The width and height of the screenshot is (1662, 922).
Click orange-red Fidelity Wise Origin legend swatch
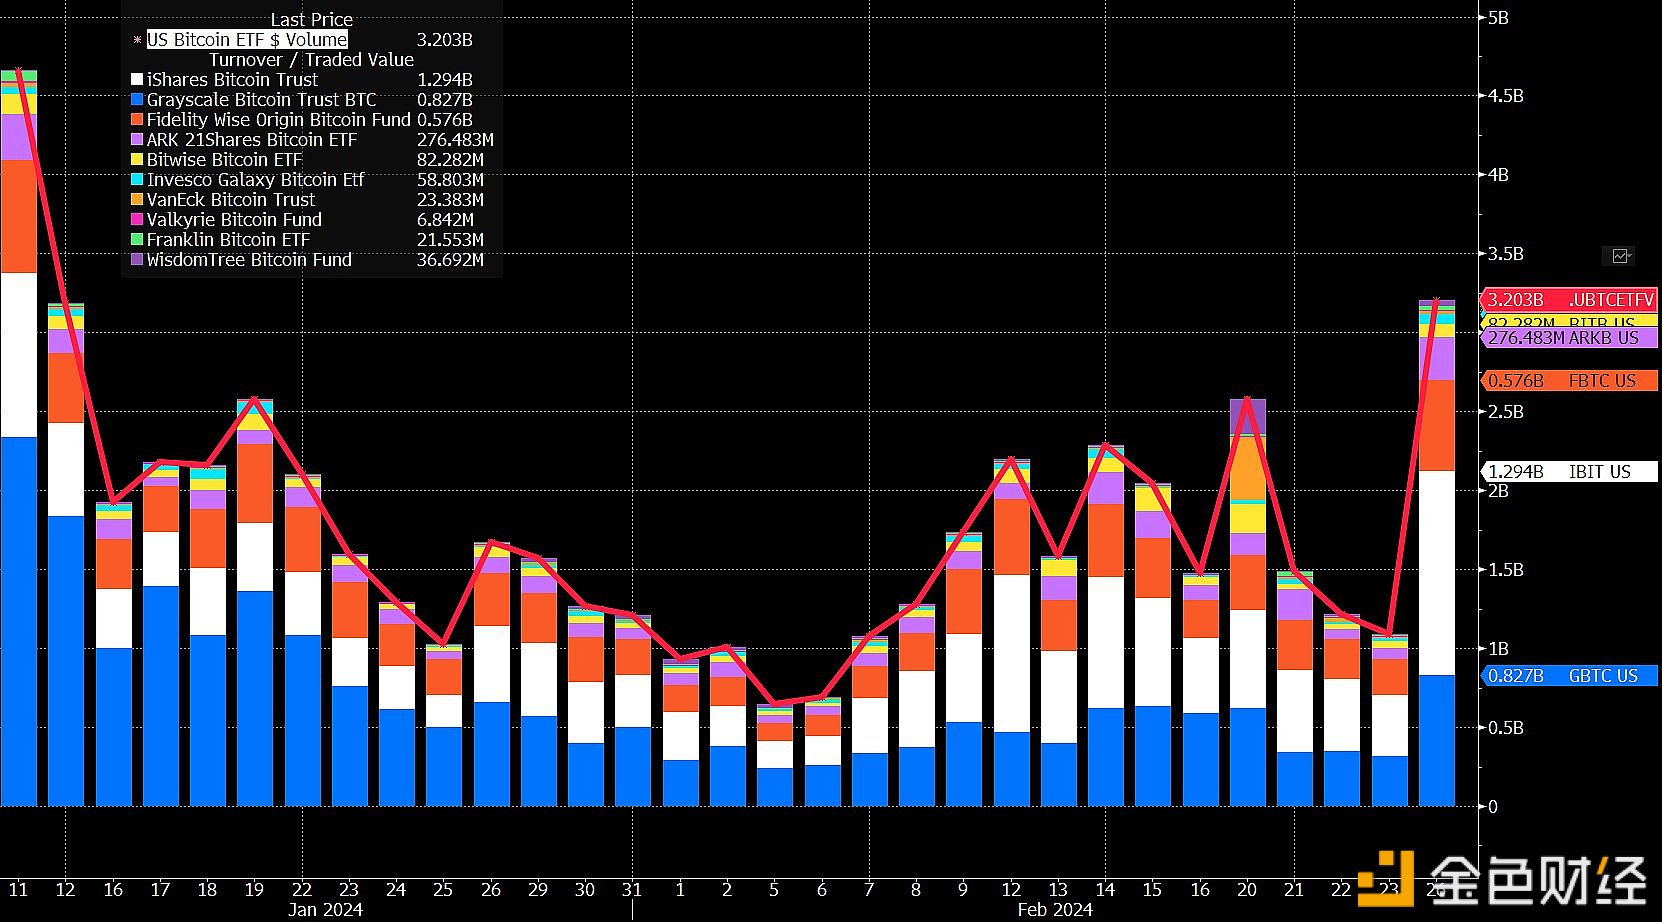pos(137,119)
